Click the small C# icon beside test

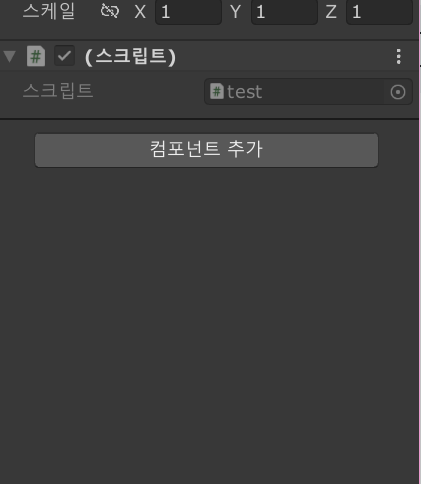(x=217, y=91)
